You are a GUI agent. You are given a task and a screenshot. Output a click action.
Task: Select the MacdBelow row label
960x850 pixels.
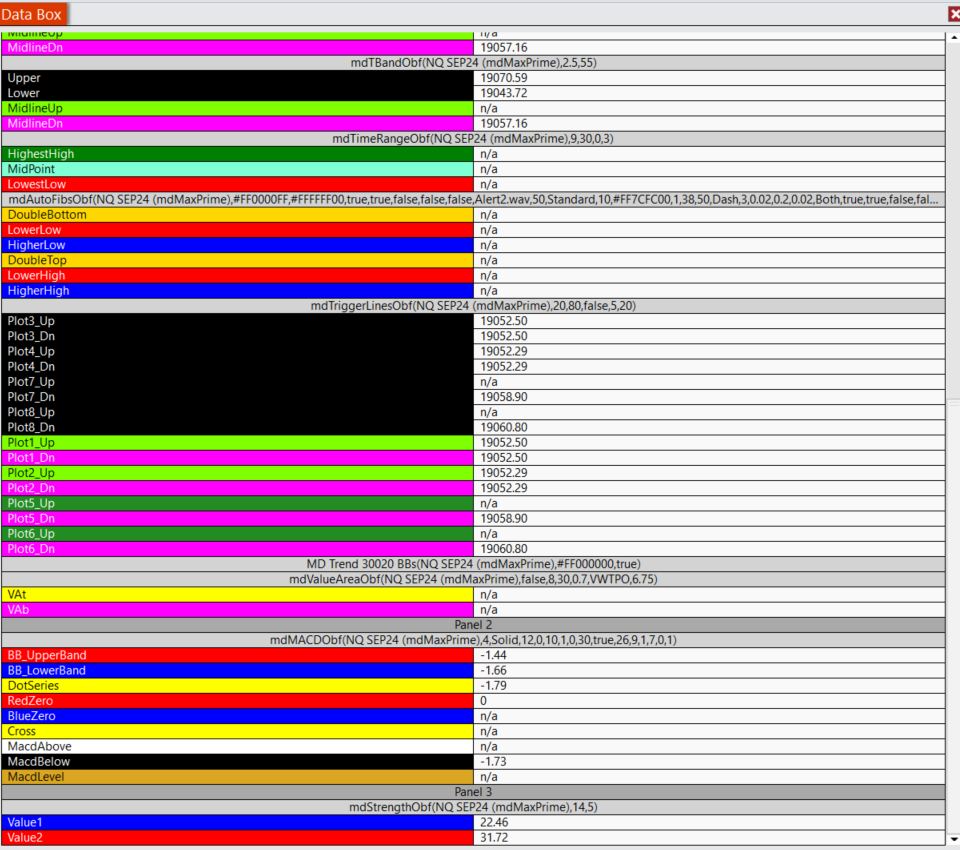pos(238,761)
